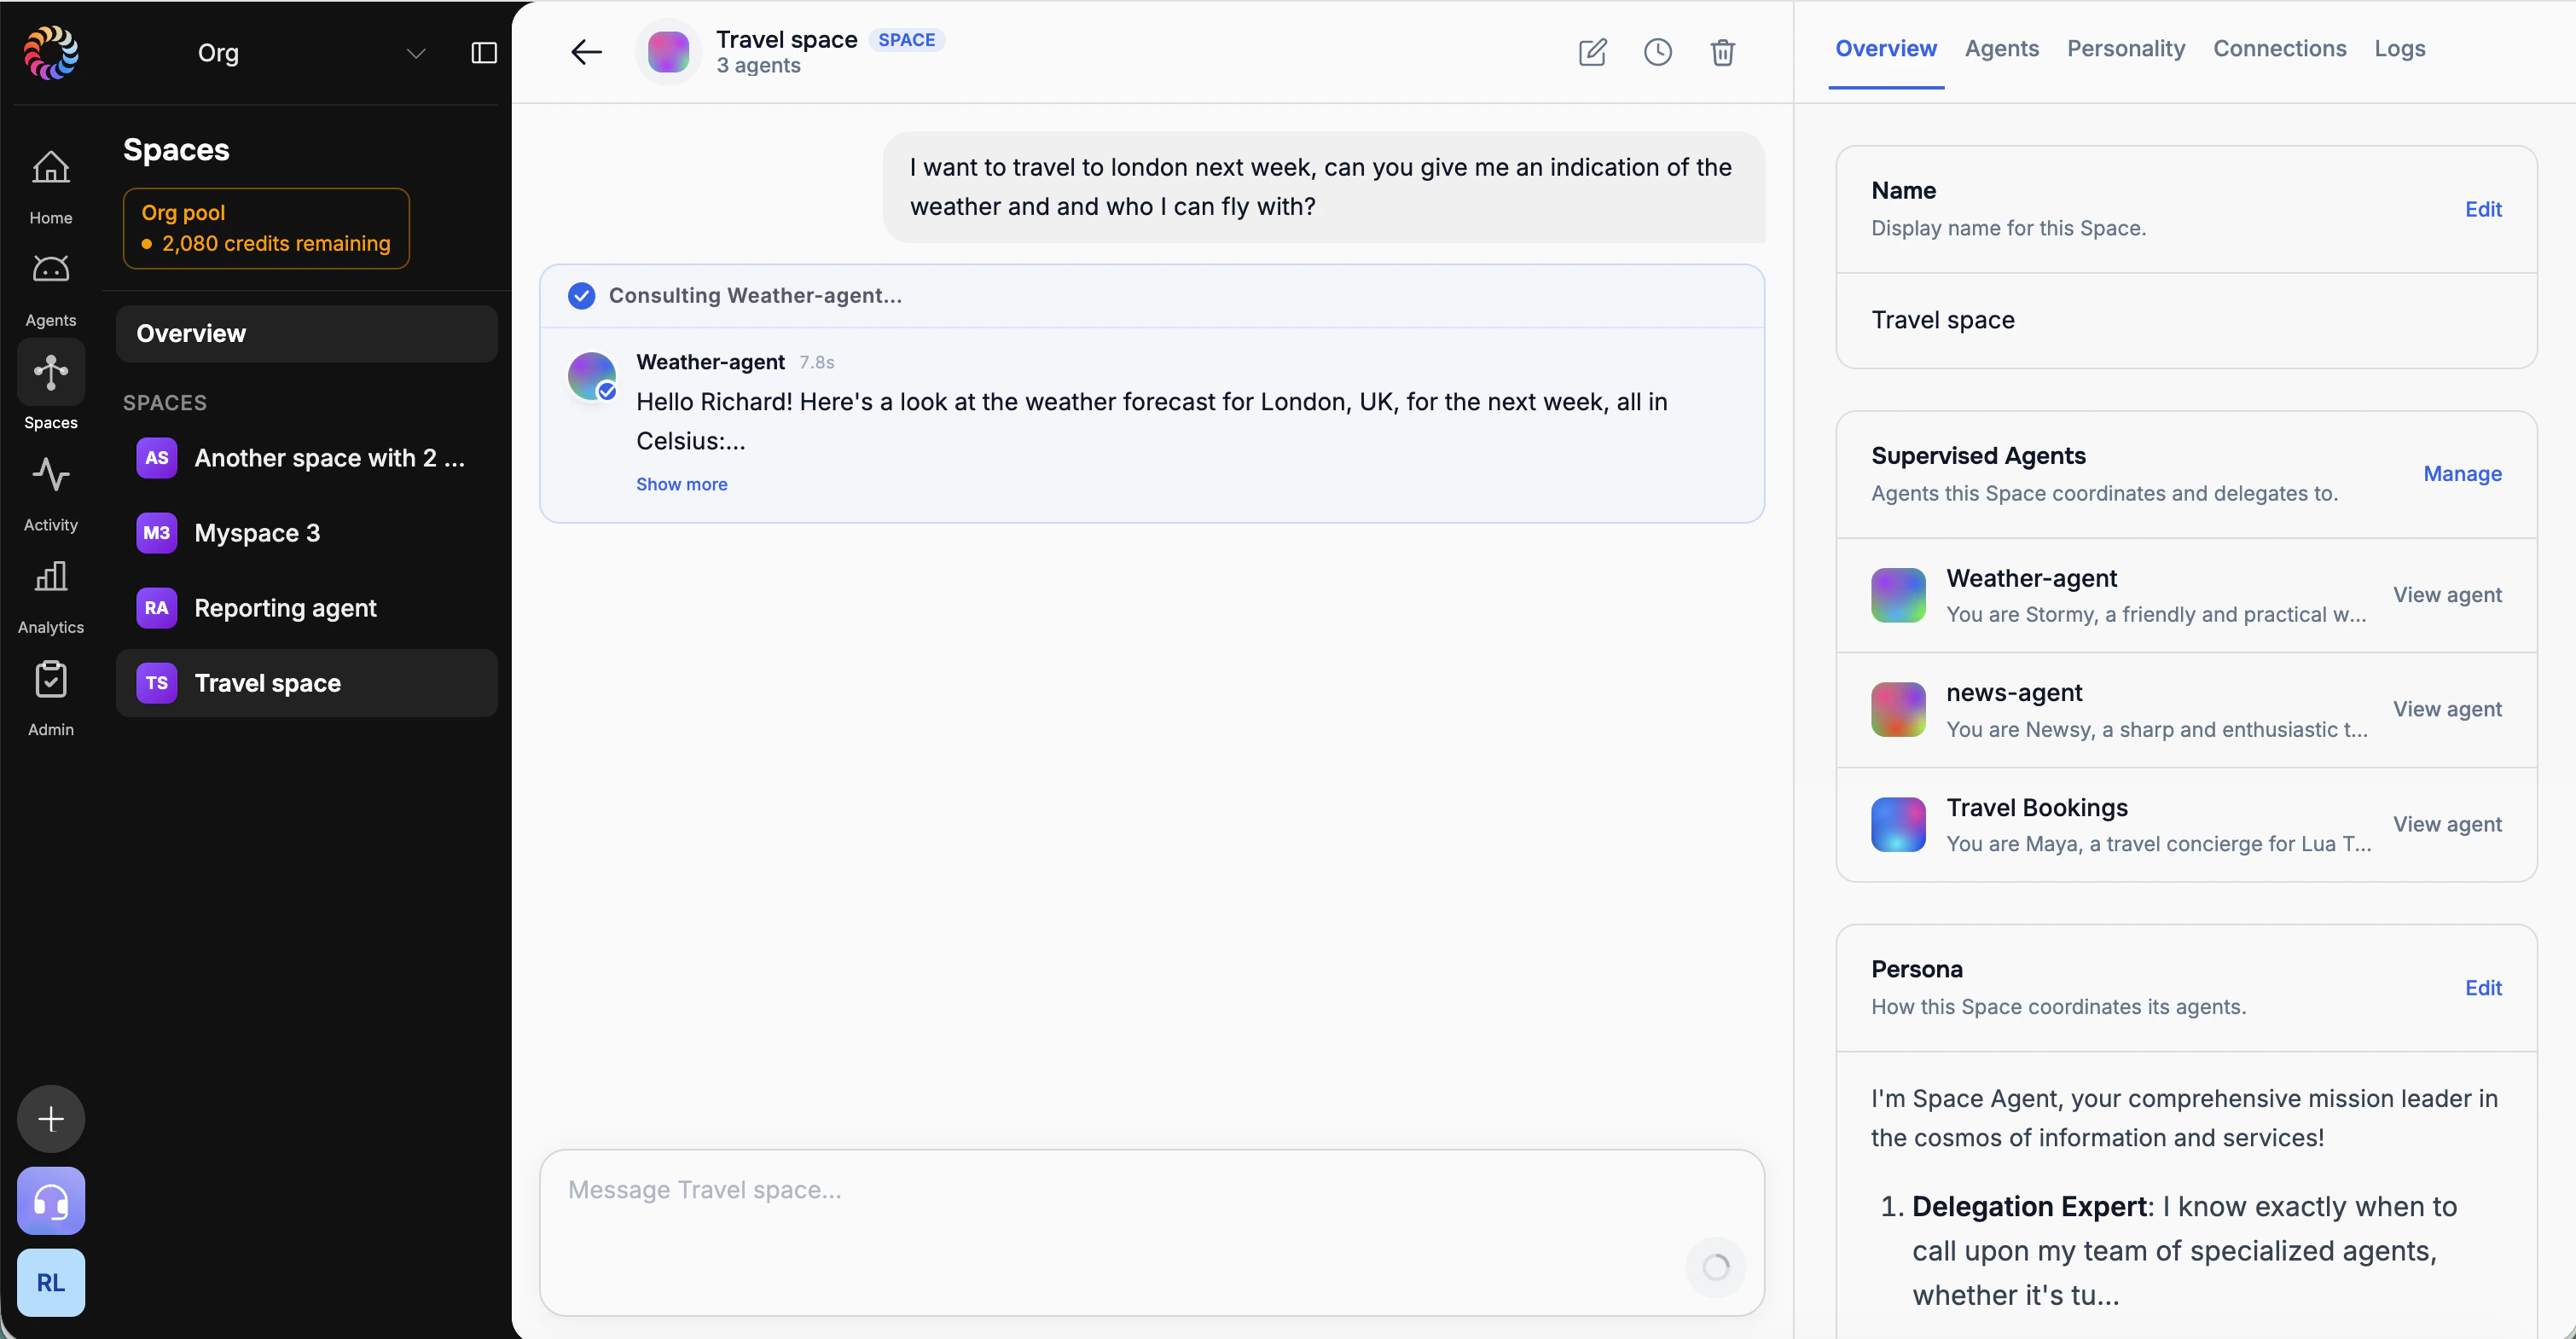Click the colorful swirl app logo
2576x1339 pixels.
[x=51, y=52]
